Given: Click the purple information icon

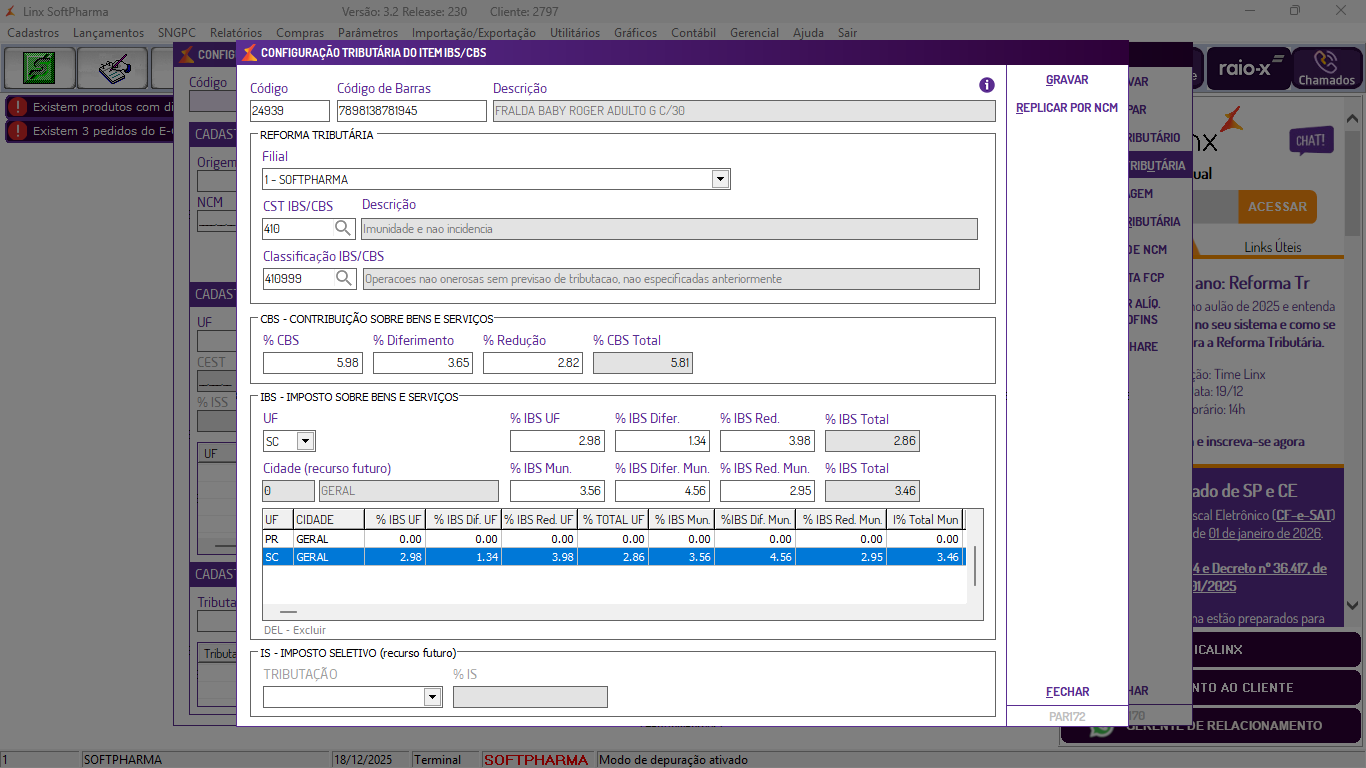Looking at the screenshot, I should point(986,86).
